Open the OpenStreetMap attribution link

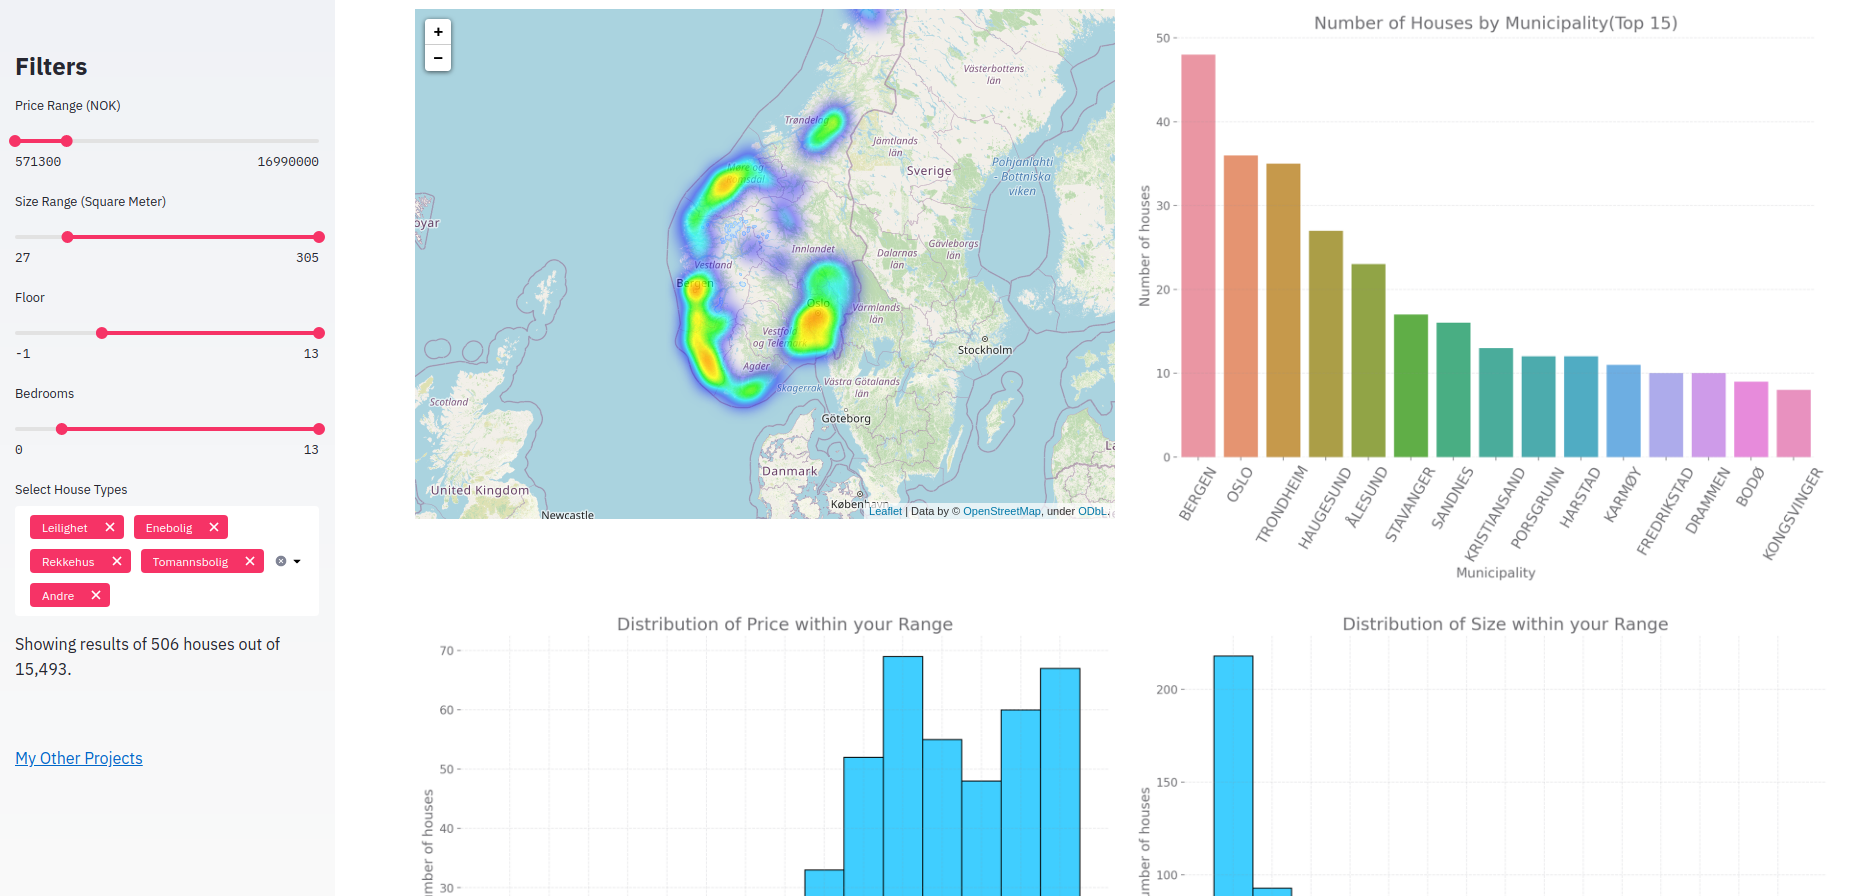pyautogui.click(x=1001, y=511)
